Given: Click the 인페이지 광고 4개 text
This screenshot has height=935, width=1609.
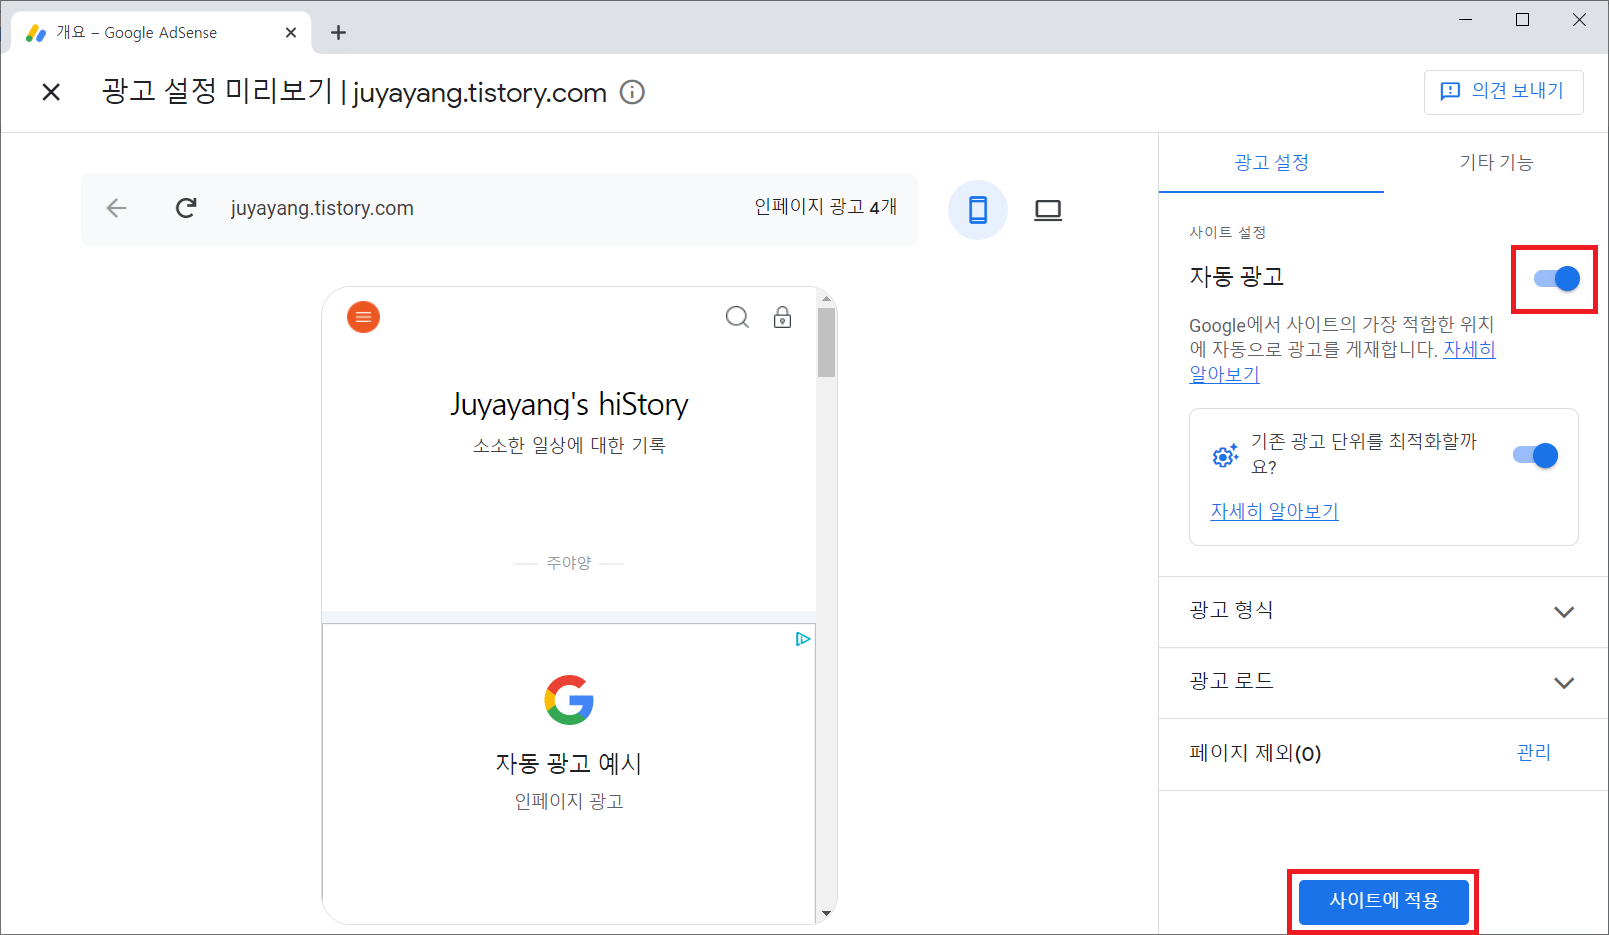Looking at the screenshot, I should pos(825,207).
